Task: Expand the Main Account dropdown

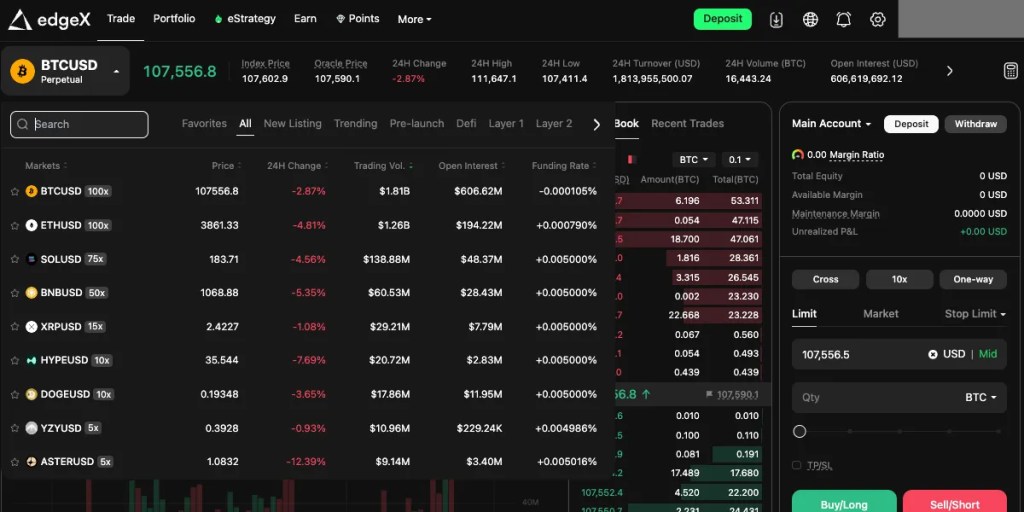Action: point(831,123)
